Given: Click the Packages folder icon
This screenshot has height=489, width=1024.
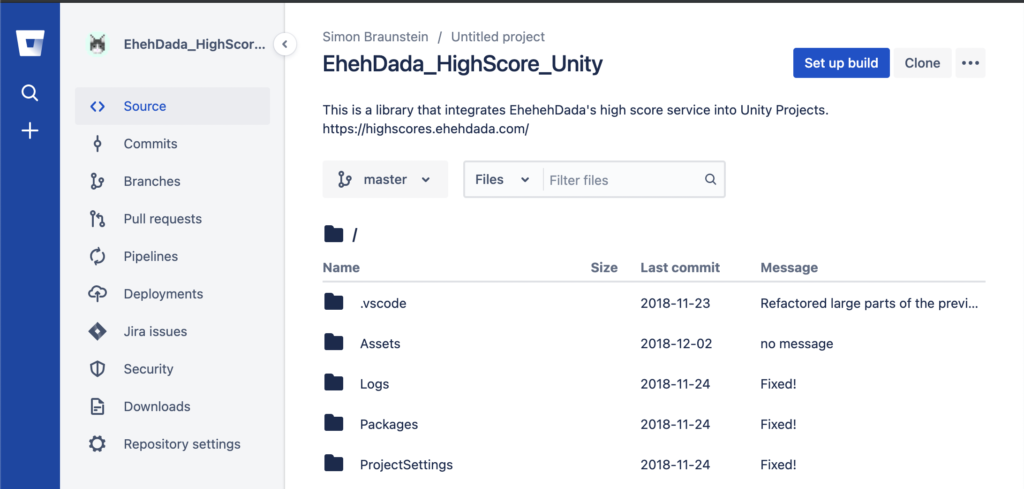Looking at the screenshot, I should point(334,424).
